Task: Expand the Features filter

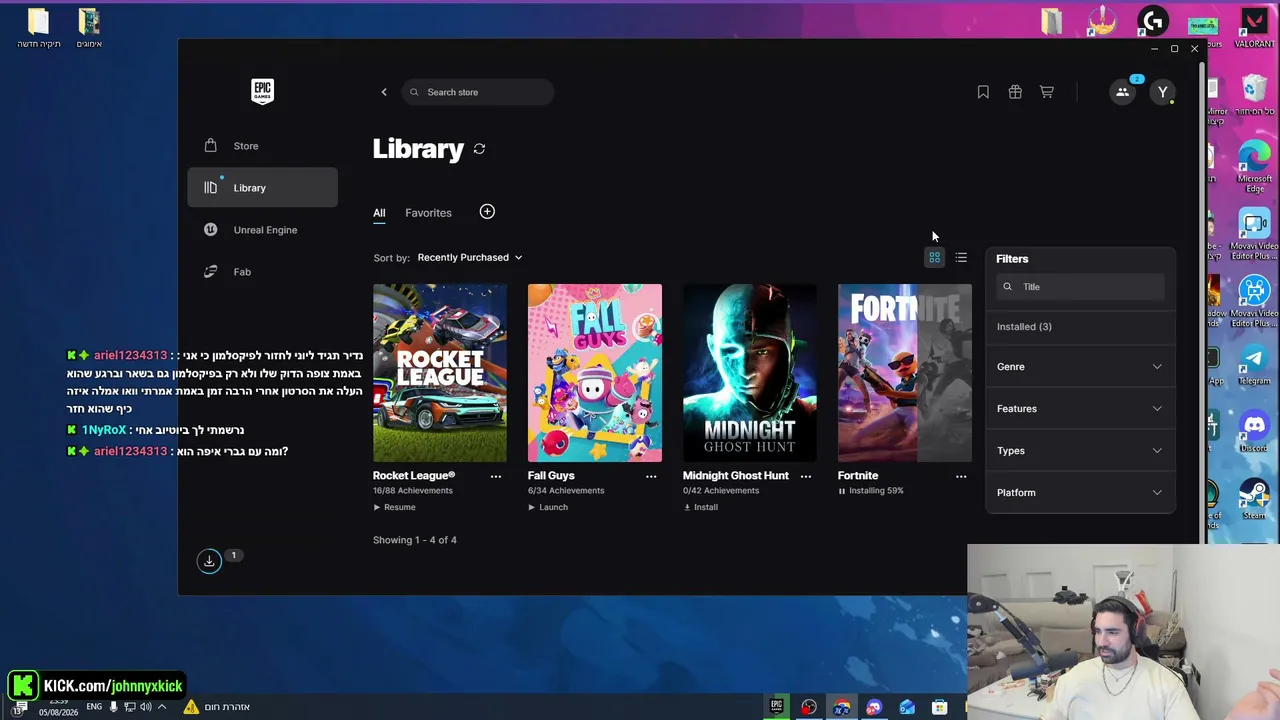Action: pos(1080,409)
